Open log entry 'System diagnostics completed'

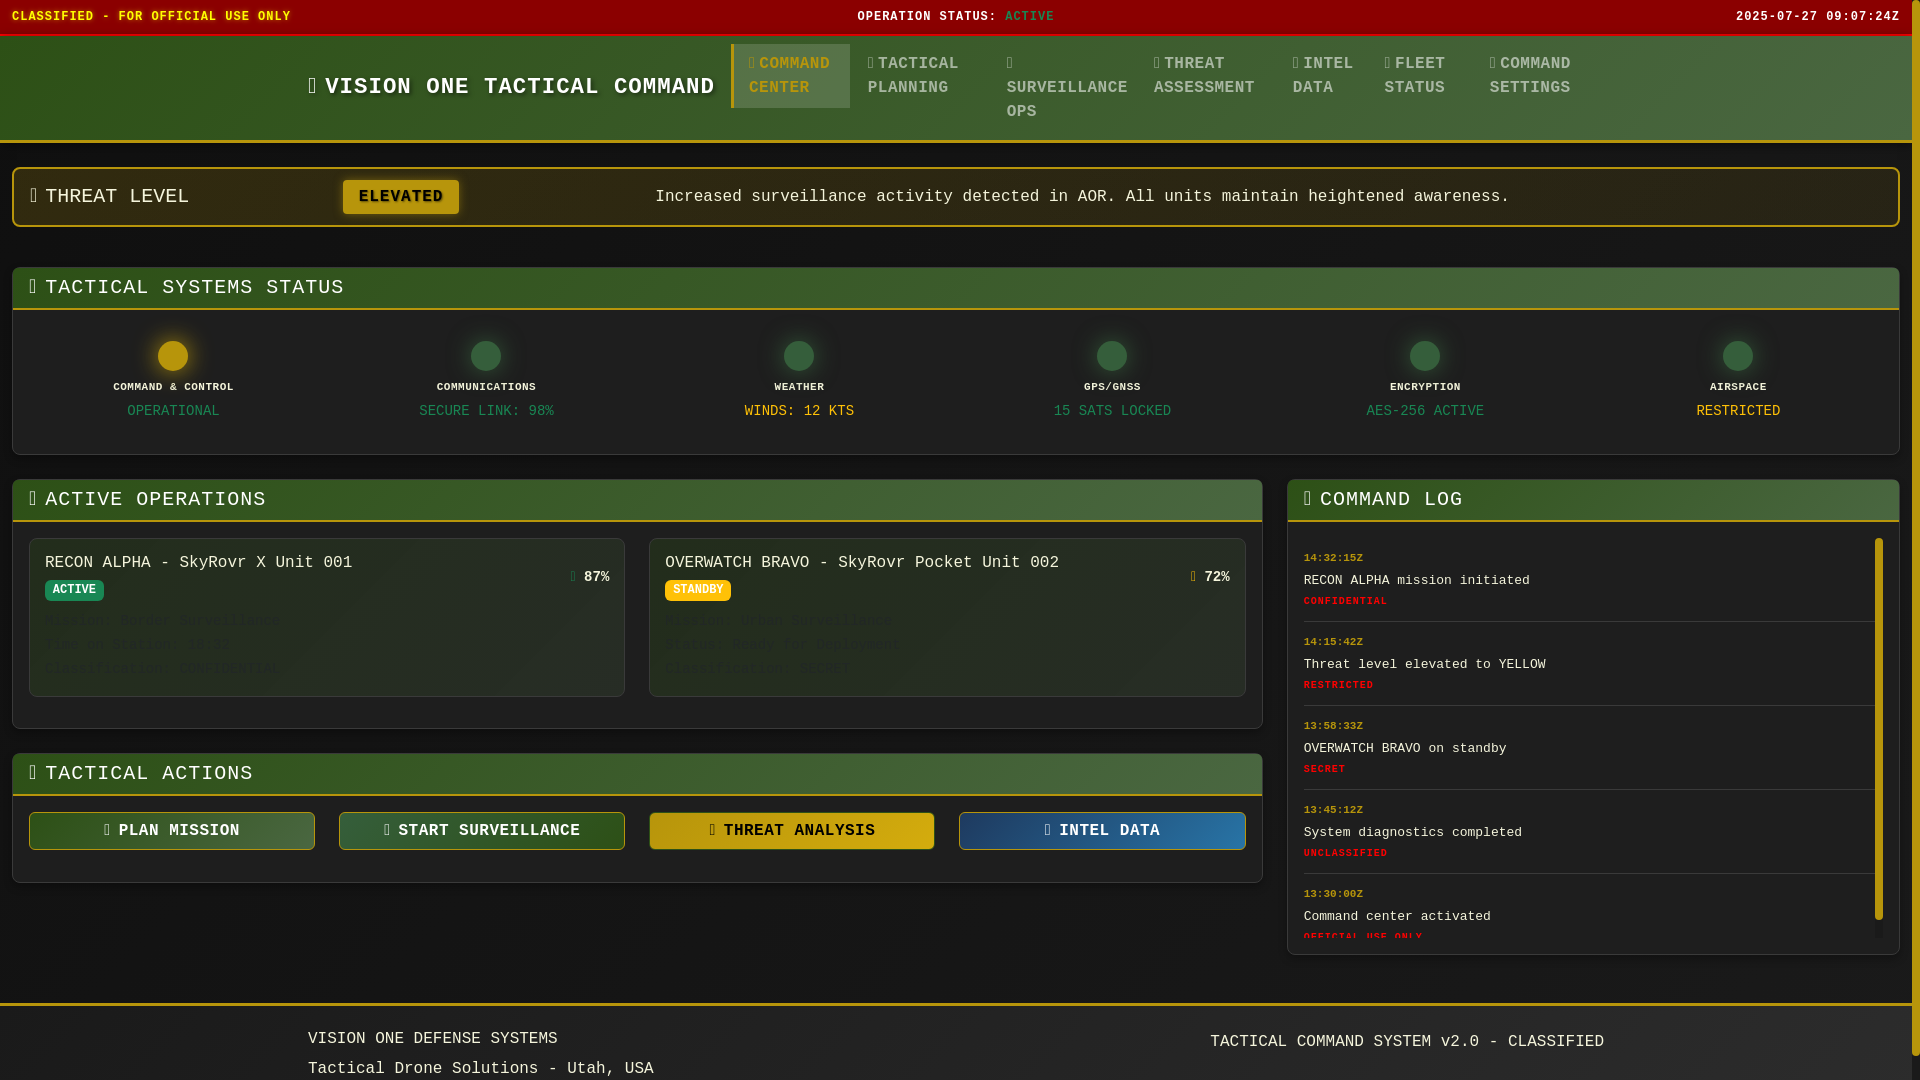pos(1589,832)
